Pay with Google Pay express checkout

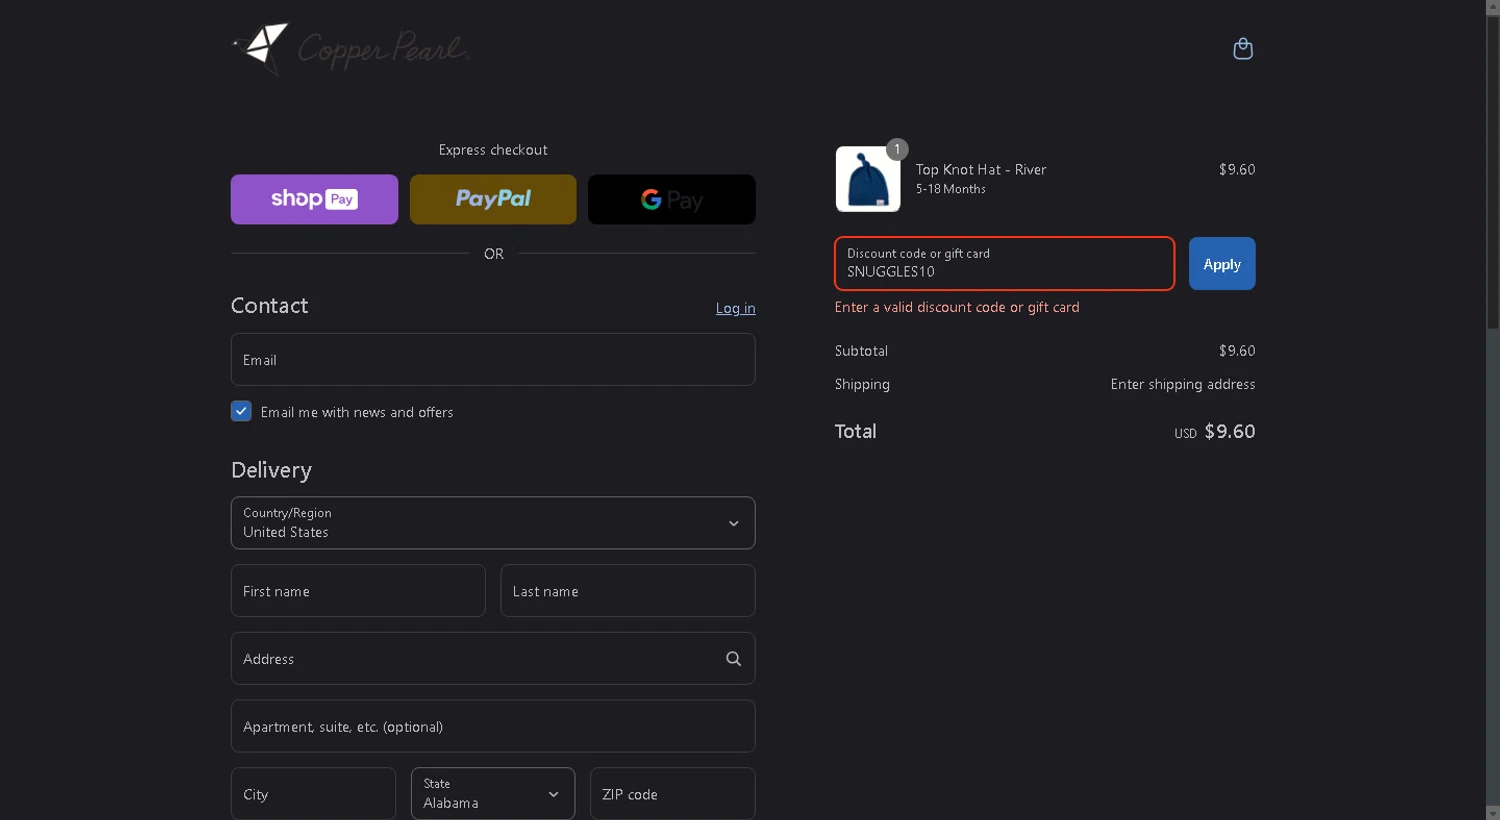click(672, 199)
